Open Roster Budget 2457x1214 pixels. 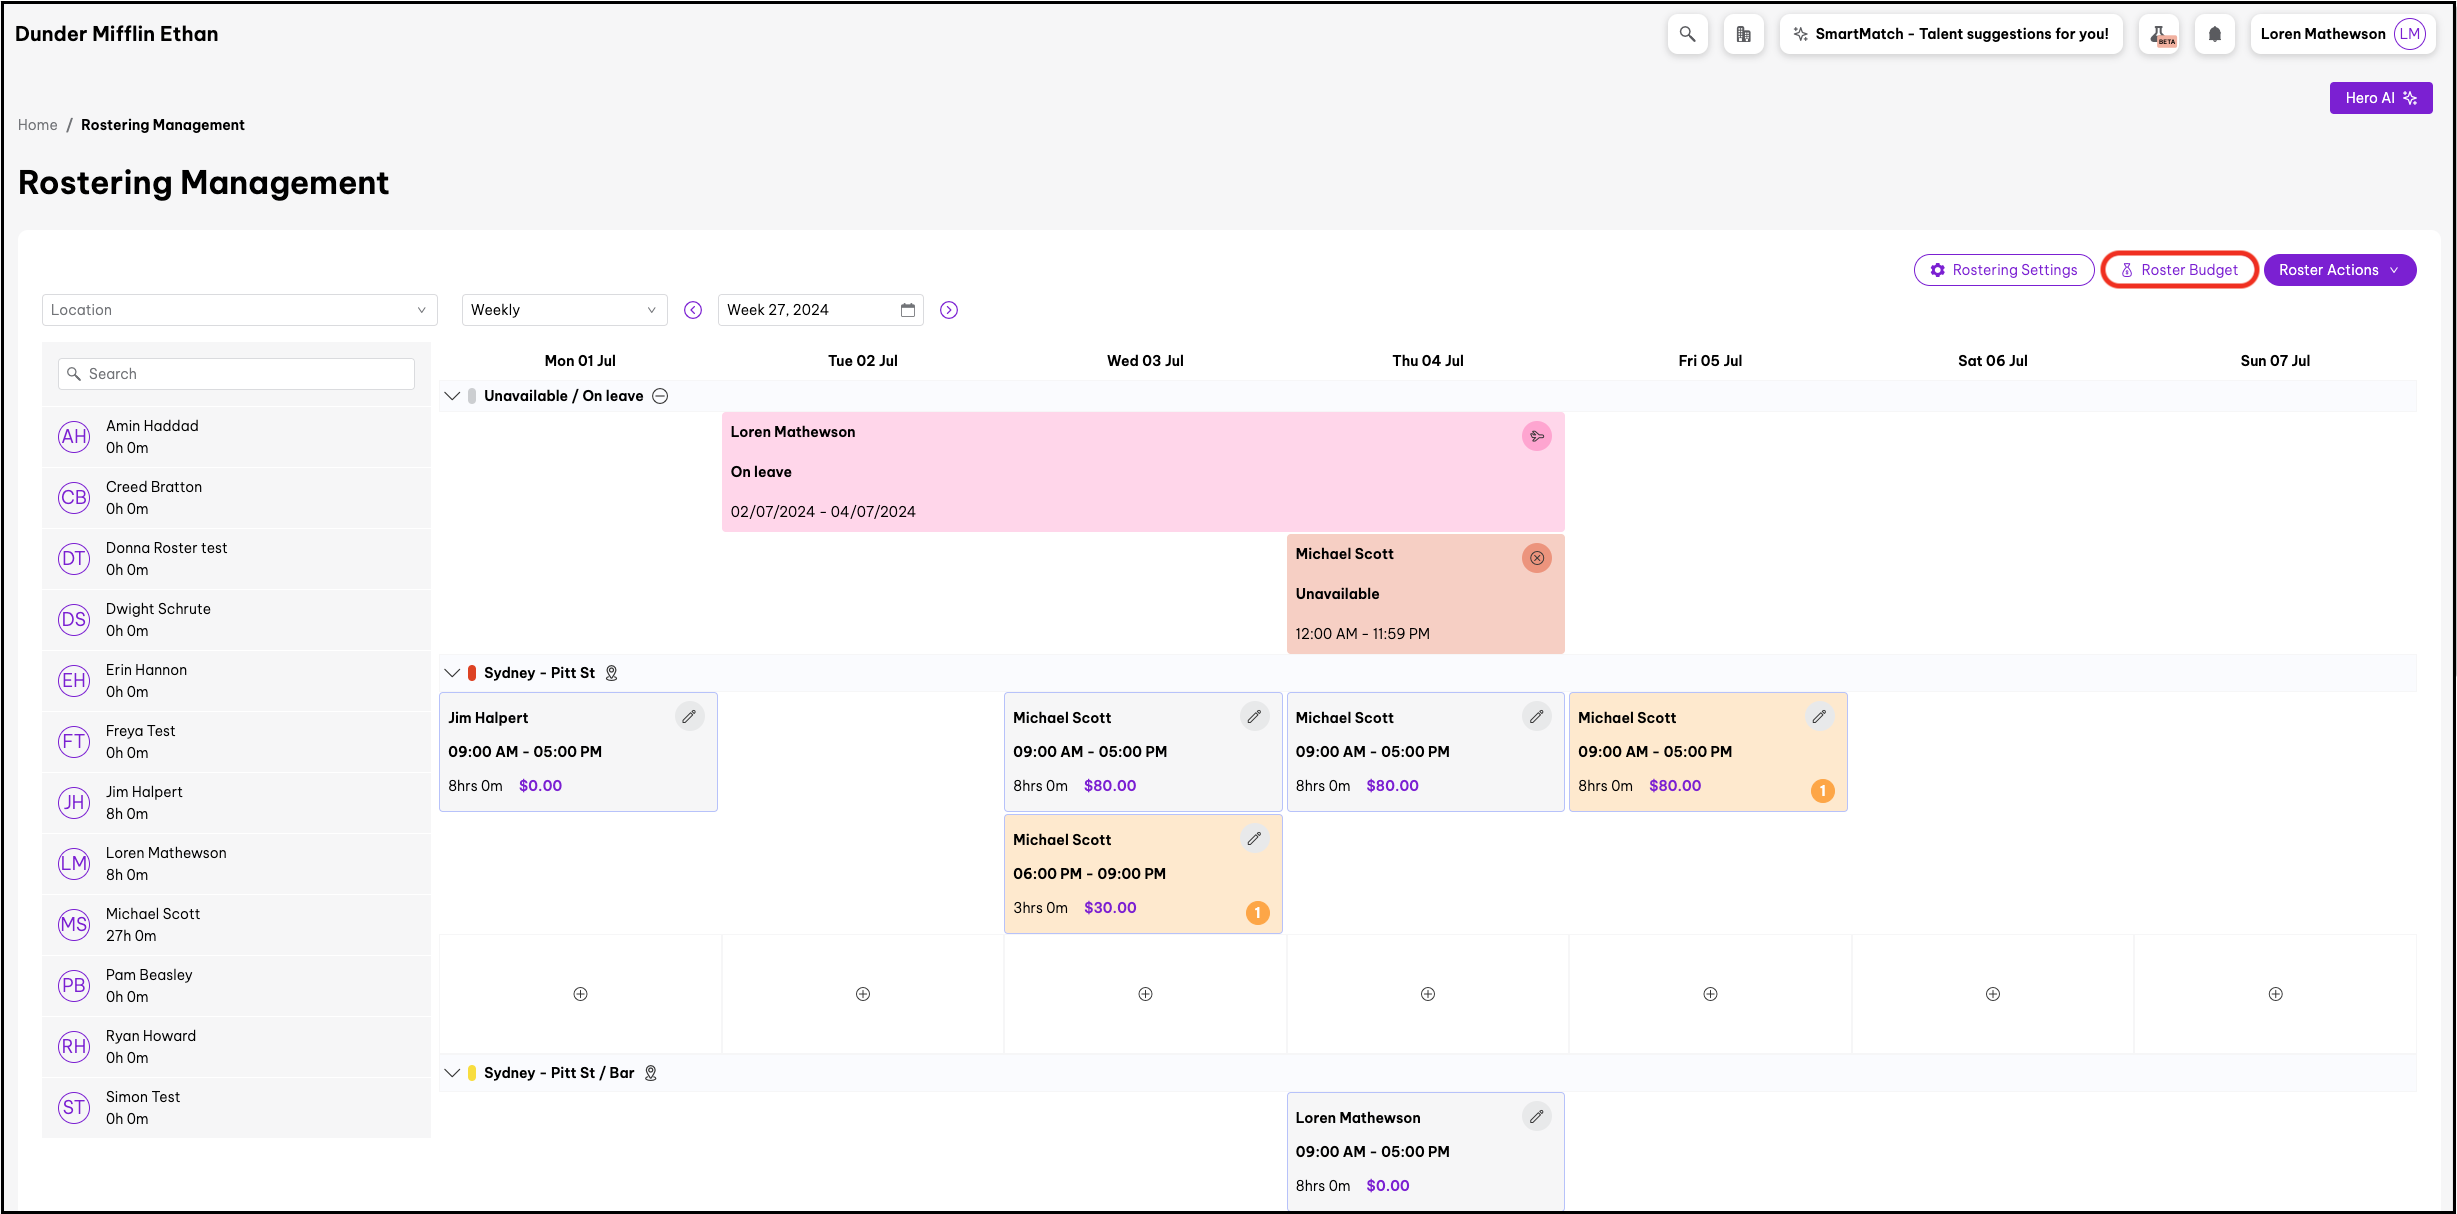2179,270
